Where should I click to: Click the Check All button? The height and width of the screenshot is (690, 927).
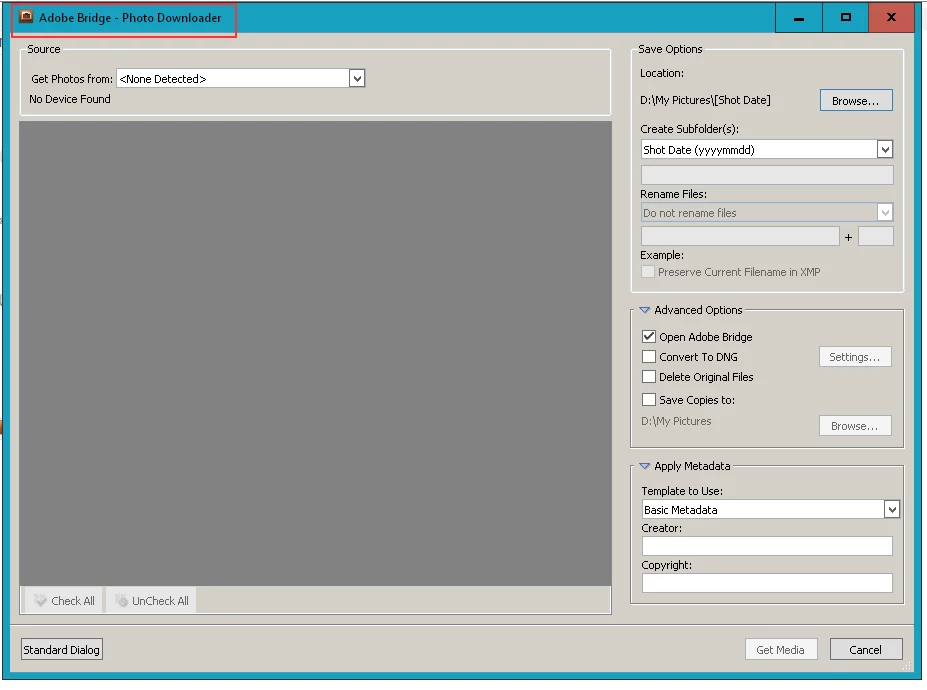point(64,601)
